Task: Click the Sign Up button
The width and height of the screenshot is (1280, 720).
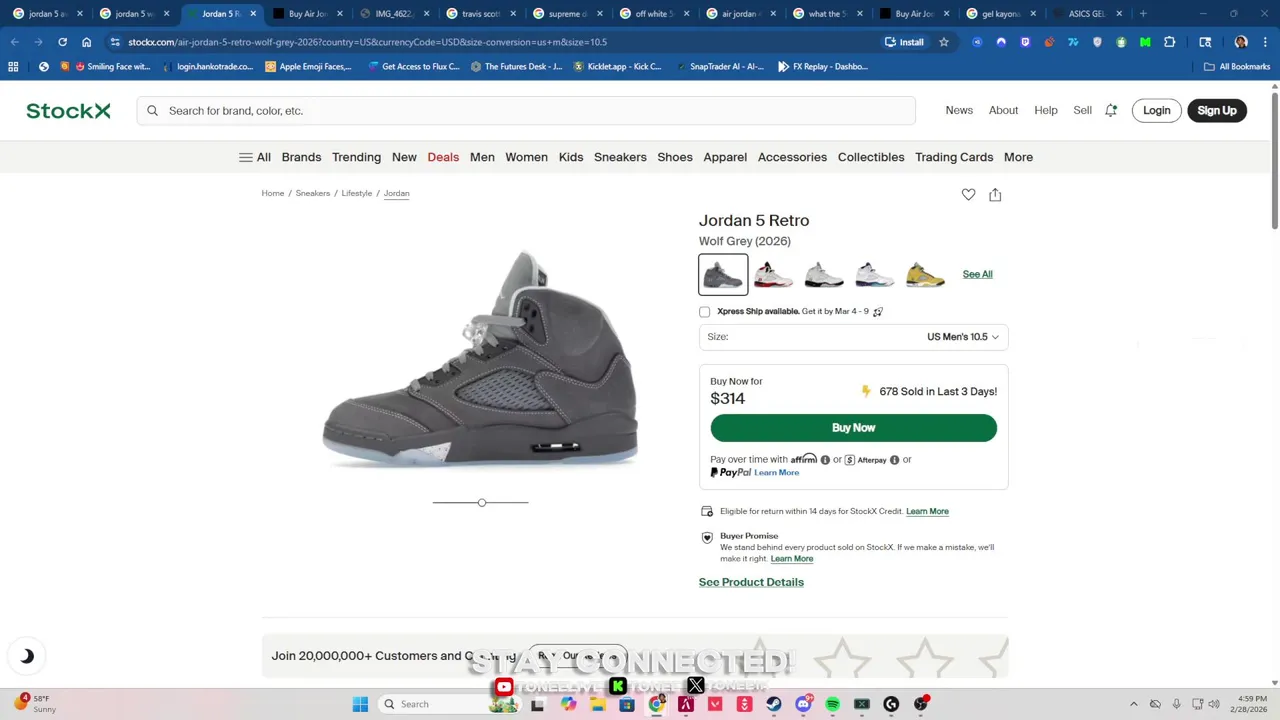Action: click(1217, 111)
